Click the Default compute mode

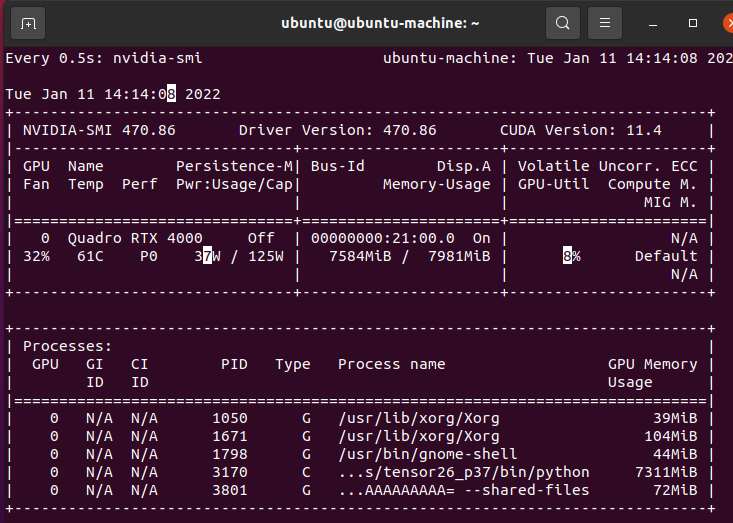666,257
